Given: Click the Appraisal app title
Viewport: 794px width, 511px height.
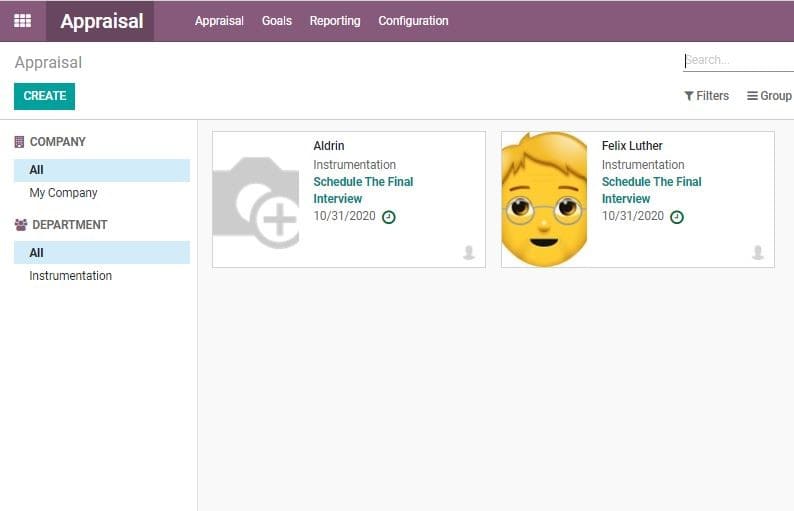Looking at the screenshot, I should click(102, 21).
